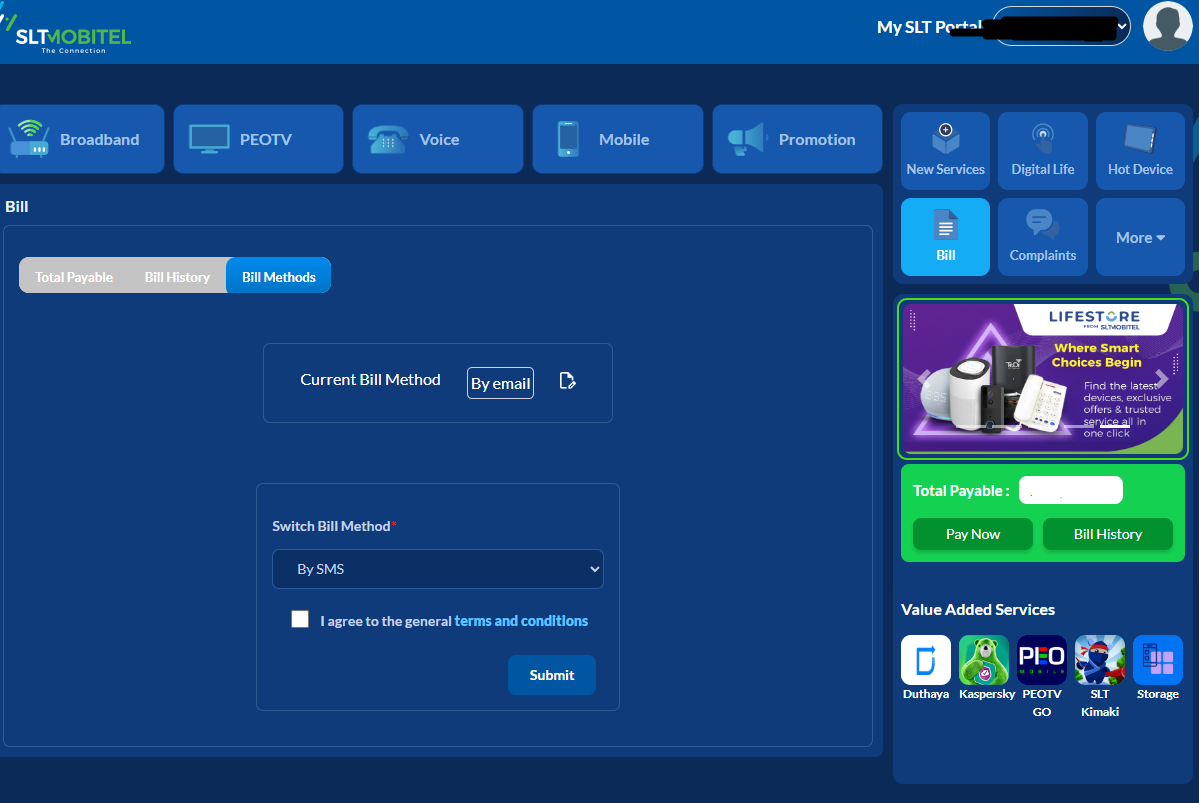Screen dimensions: 1199x803
Task: Open the PEOTV GO service
Action: point(1041,677)
